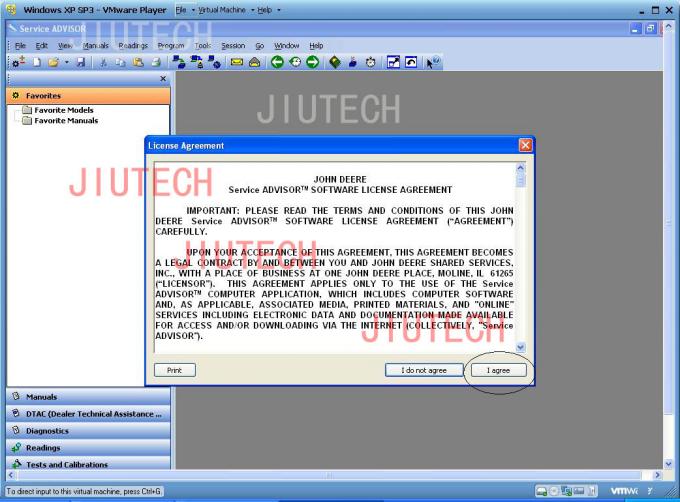Open the Help menu in Service ADVISOR
Image resolution: width=680 pixels, height=502 pixels.
pyautogui.click(x=316, y=46)
